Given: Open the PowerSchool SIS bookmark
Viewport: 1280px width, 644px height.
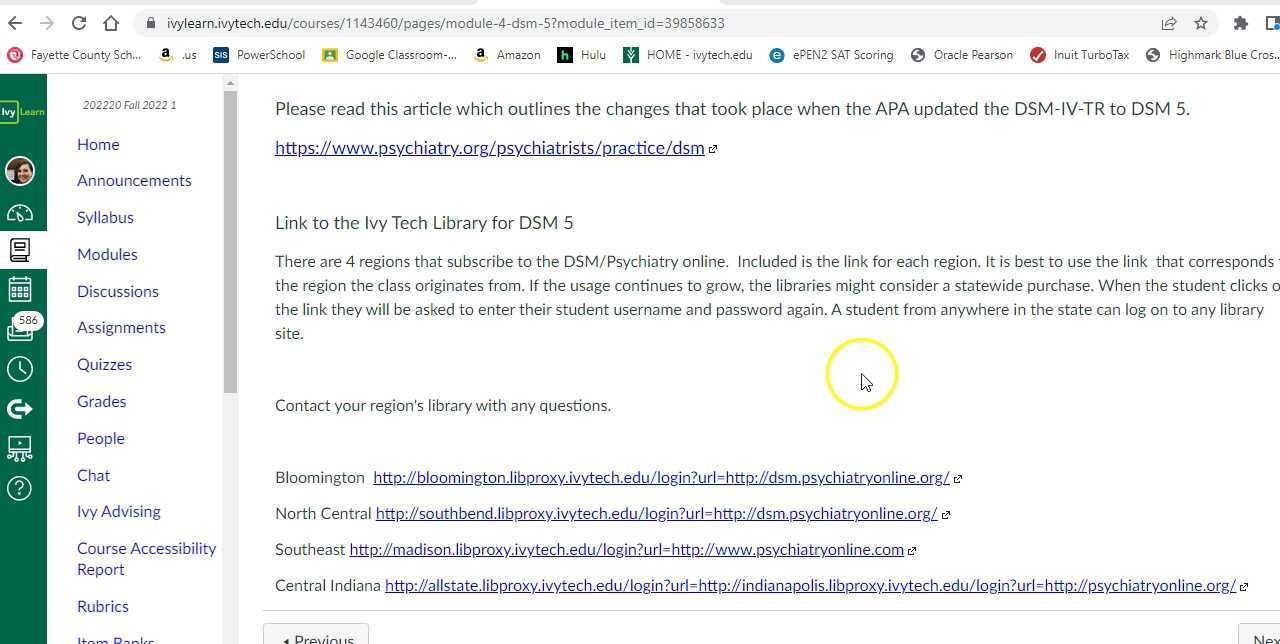Looking at the screenshot, I should (x=260, y=55).
